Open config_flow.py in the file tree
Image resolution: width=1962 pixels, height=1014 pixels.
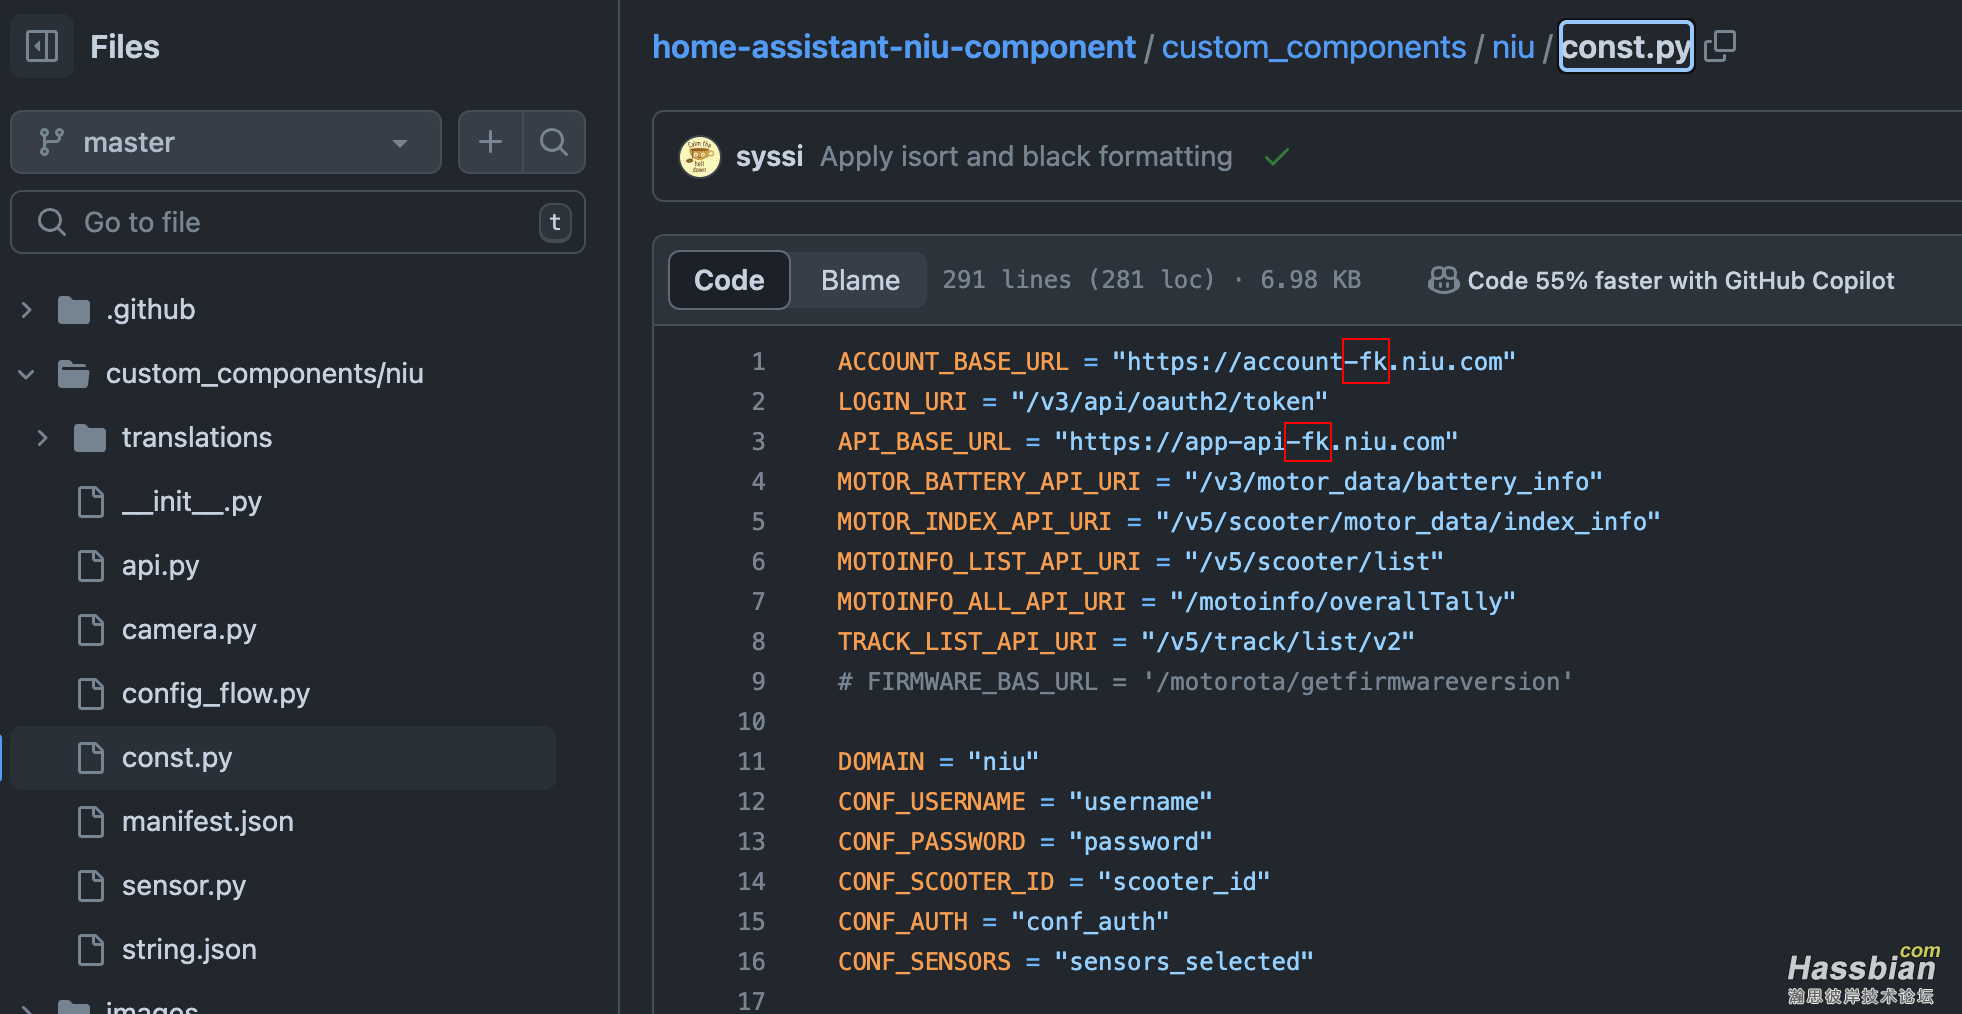pos(215,694)
